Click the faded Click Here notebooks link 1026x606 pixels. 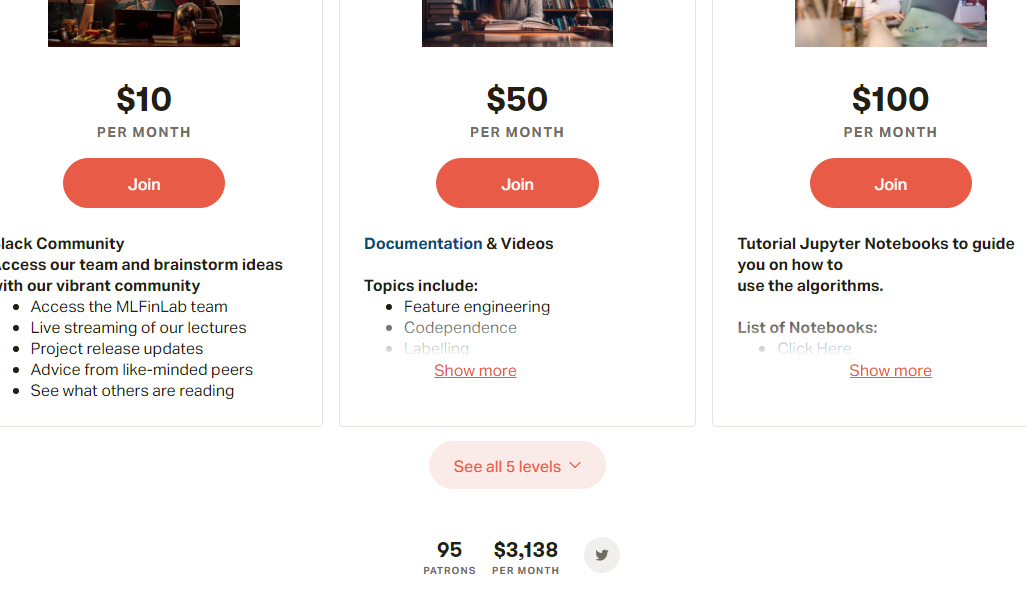click(x=814, y=349)
